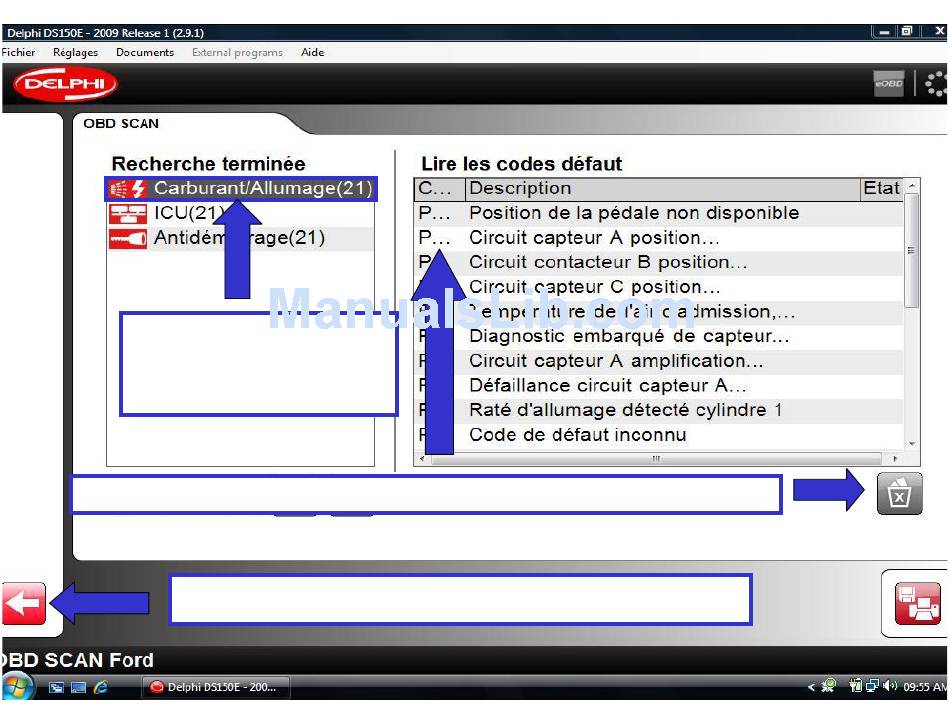950x725 pixels.
Task: Click the Etat column header
Action: [x=882, y=188]
